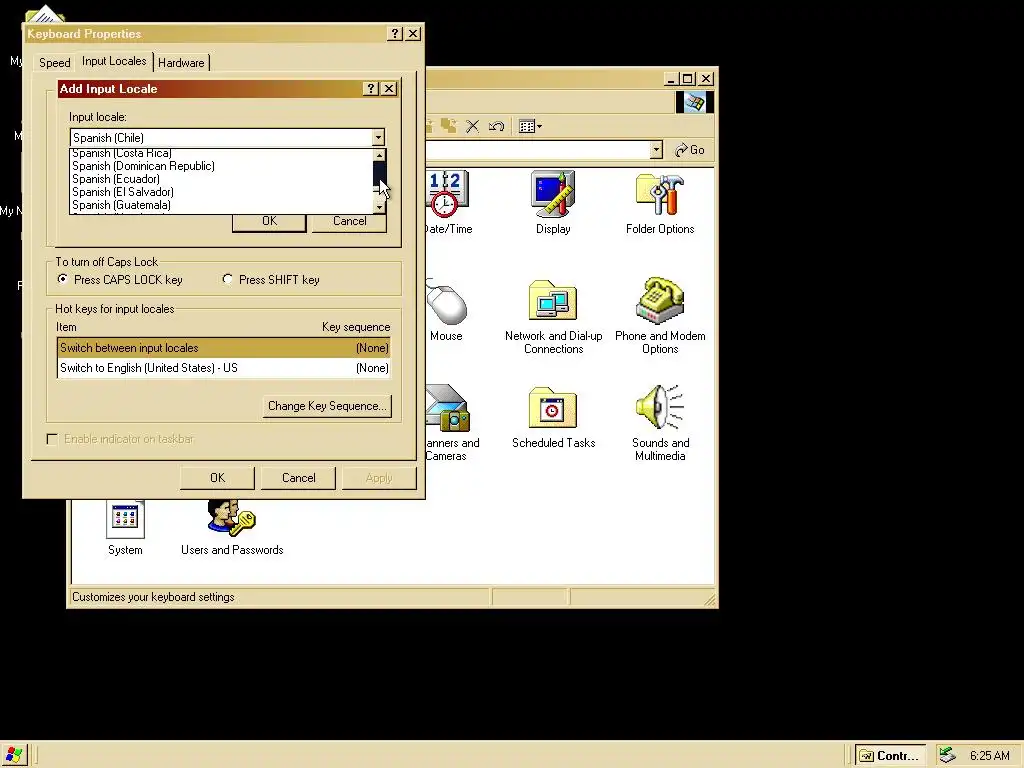Click the help question mark in Add Input Locale
The height and width of the screenshot is (768, 1024).
coord(370,88)
